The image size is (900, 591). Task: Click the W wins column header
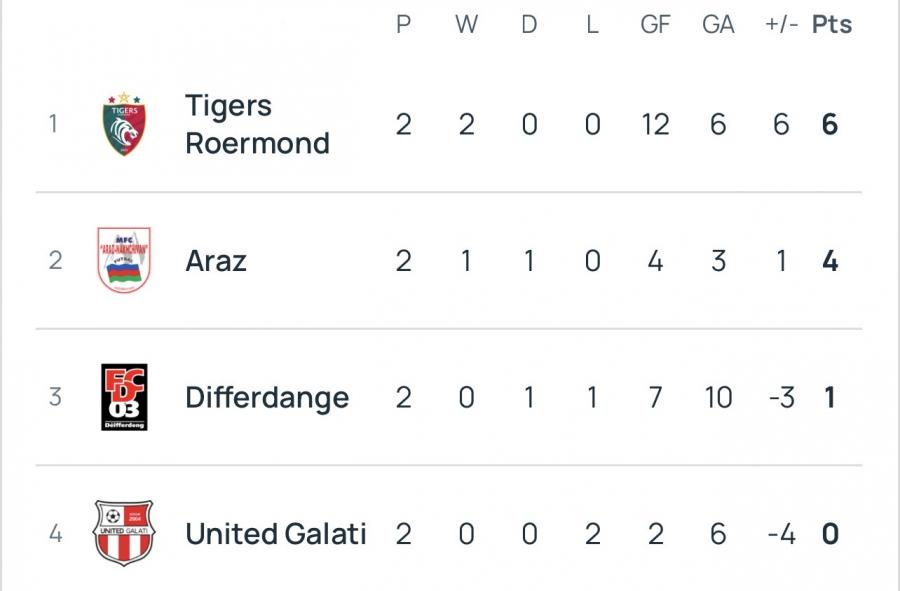pyautogui.click(x=466, y=25)
